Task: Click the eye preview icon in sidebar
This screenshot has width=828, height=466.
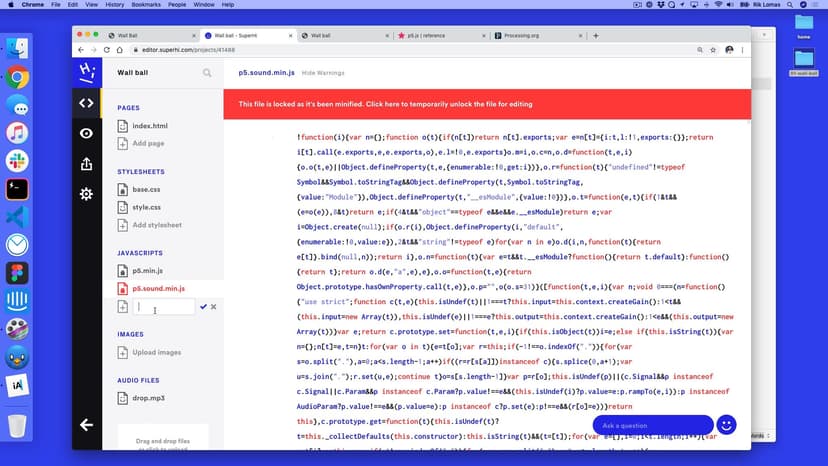Action: (86, 133)
